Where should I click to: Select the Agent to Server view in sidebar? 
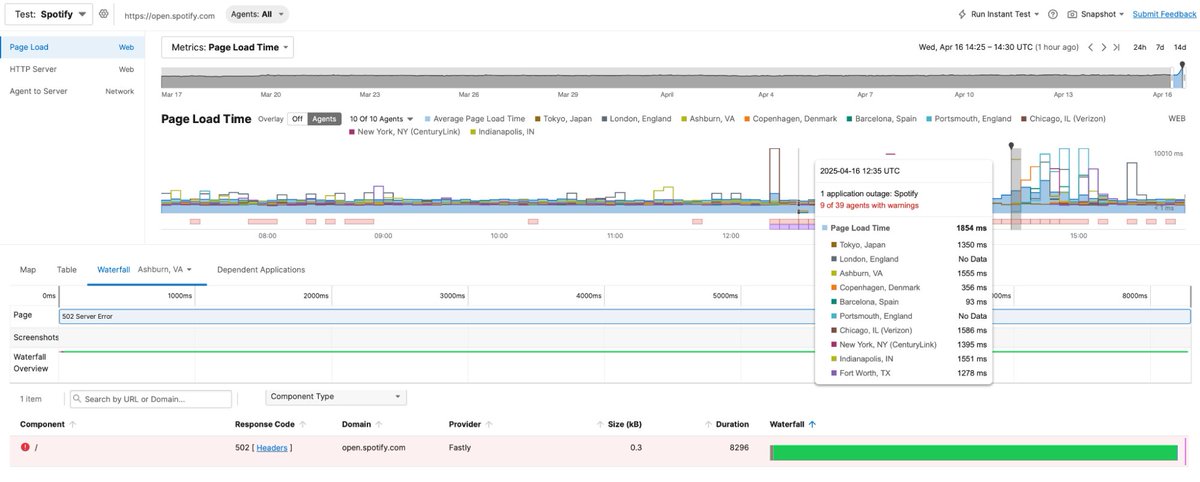coord(72,91)
